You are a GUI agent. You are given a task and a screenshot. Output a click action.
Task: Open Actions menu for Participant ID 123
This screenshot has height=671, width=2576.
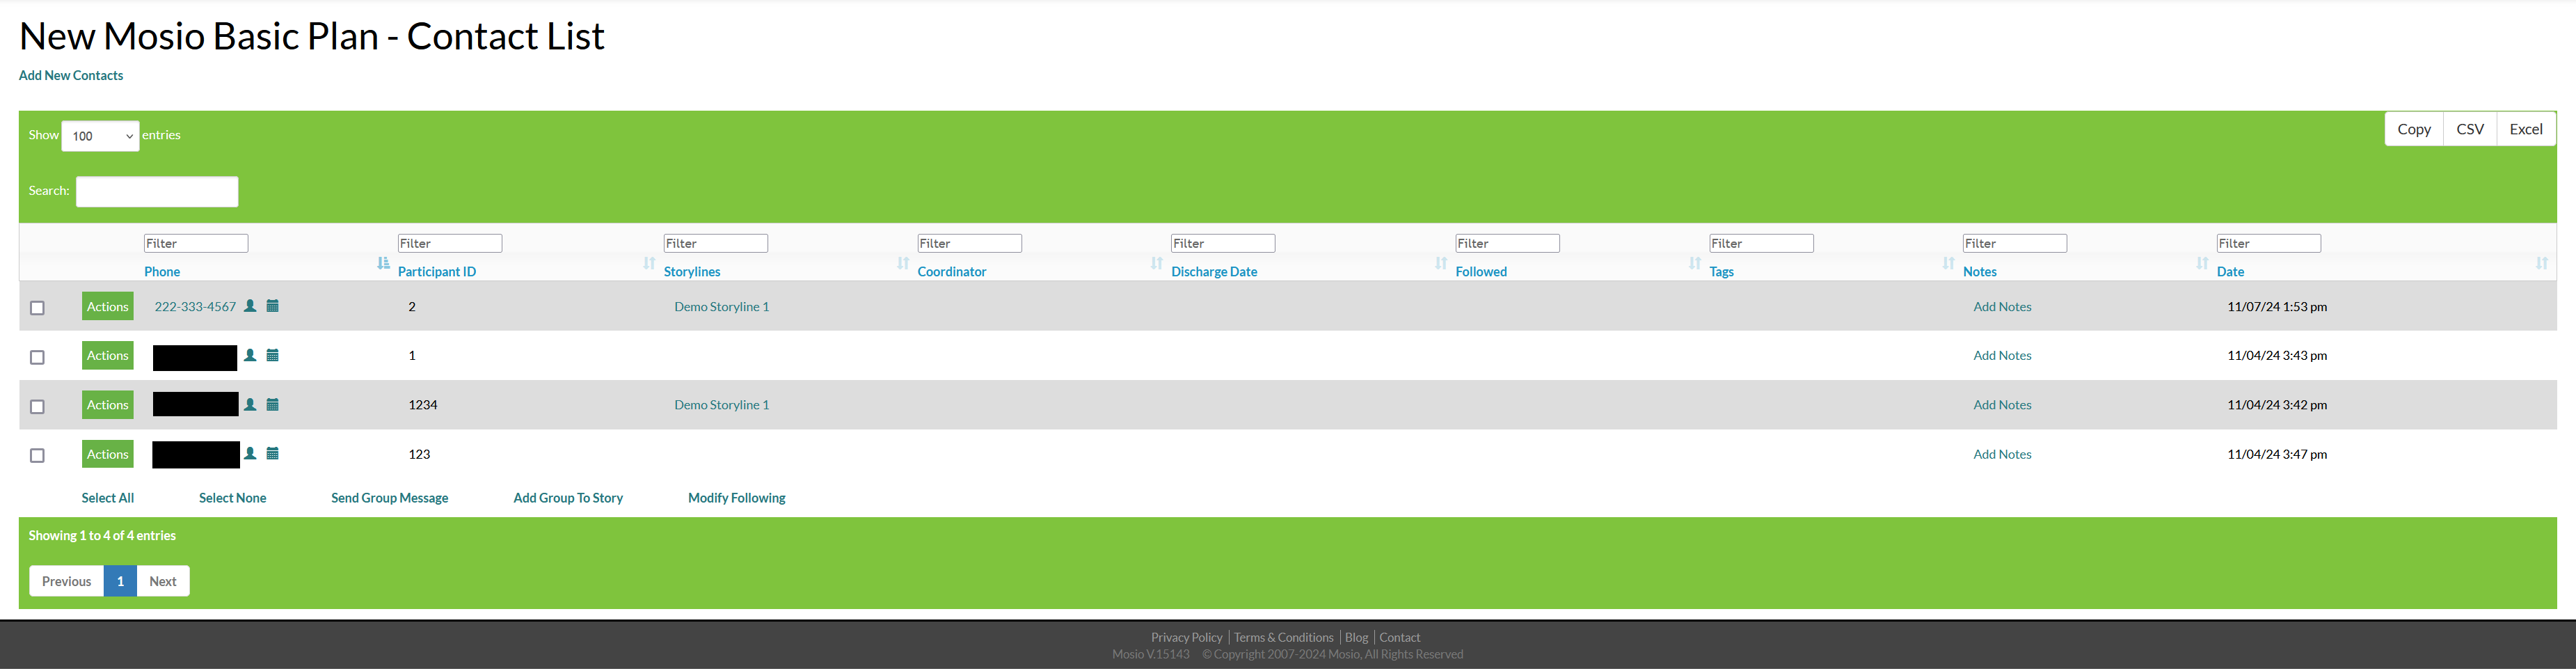[x=108, y=455]
